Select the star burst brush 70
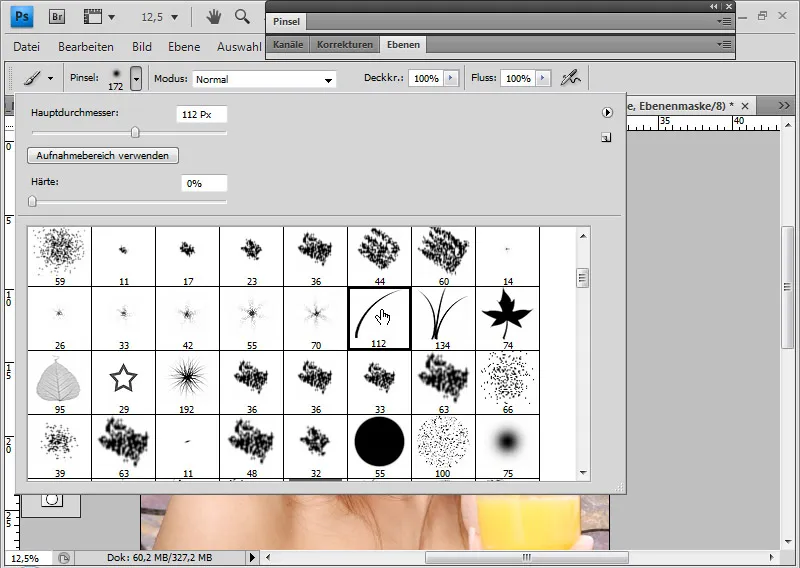This screenshot has height=568, width=800. click(x=316, y=318)
